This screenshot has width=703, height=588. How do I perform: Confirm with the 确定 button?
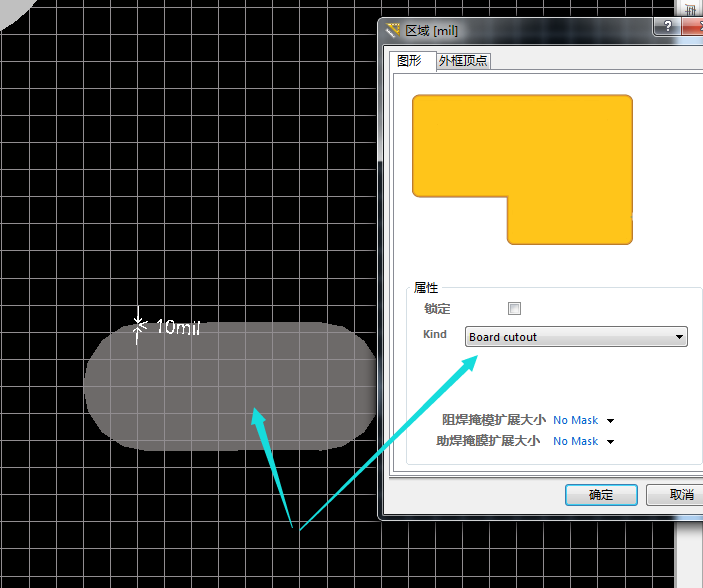(x=601, y=495)
